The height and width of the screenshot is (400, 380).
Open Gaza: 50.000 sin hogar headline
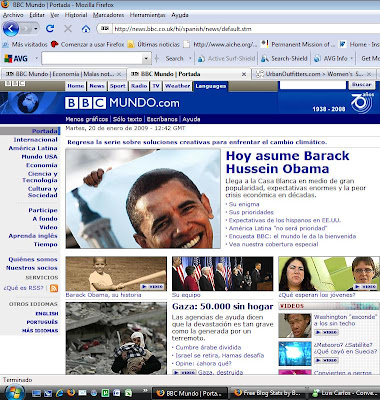click(223, 307)
